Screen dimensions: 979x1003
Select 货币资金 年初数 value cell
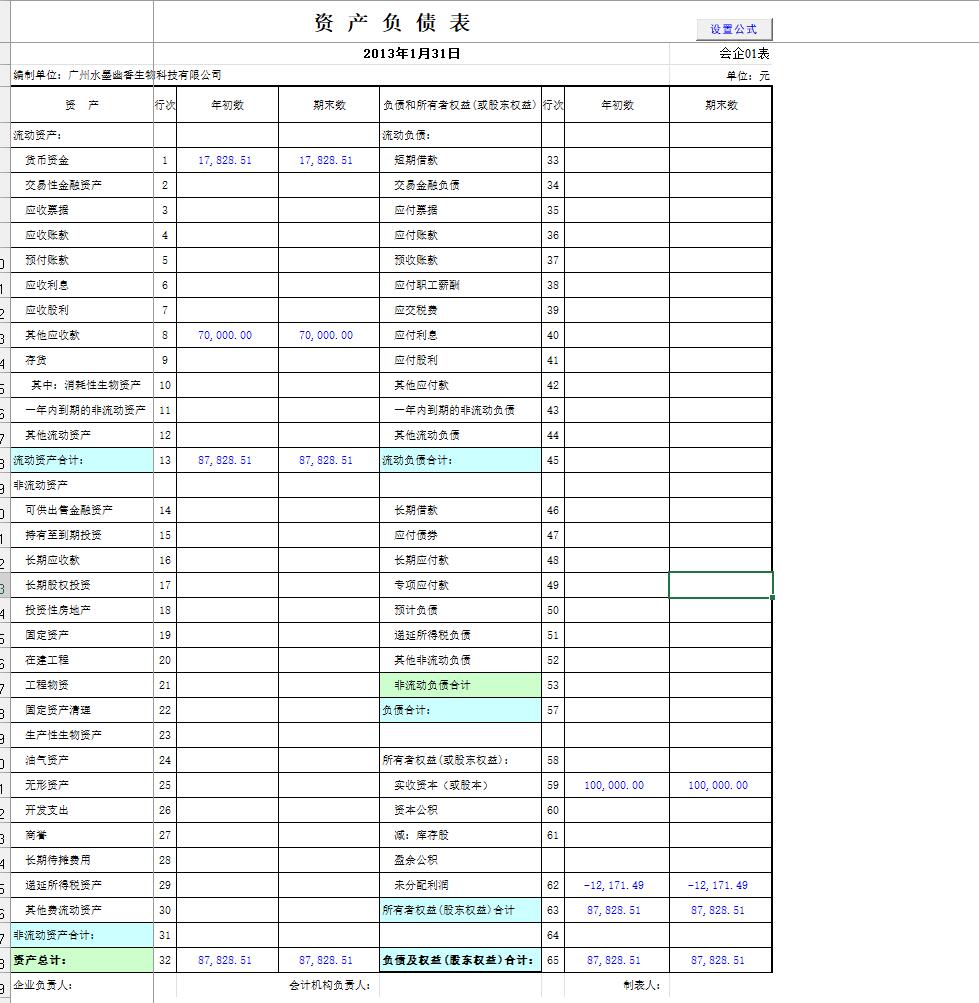226,160
